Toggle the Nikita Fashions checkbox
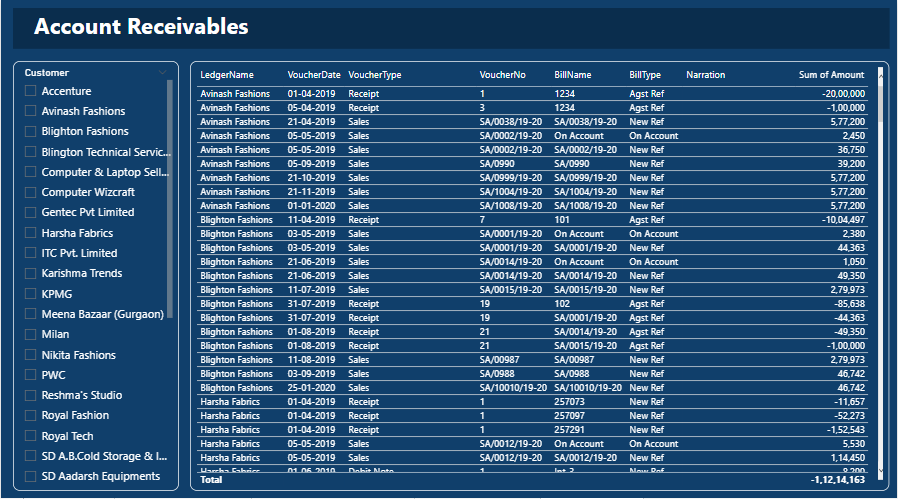The width and height of the screenshot is (898, 499). (x=31, y=355)
